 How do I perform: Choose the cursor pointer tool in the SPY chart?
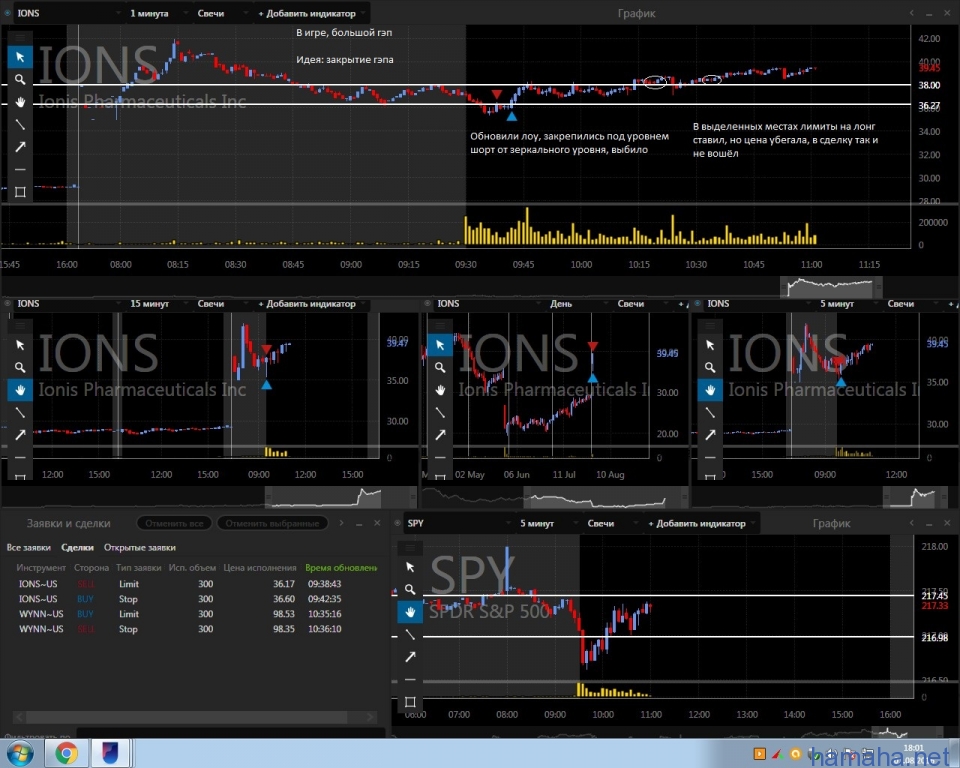click(x=410, y=567)
